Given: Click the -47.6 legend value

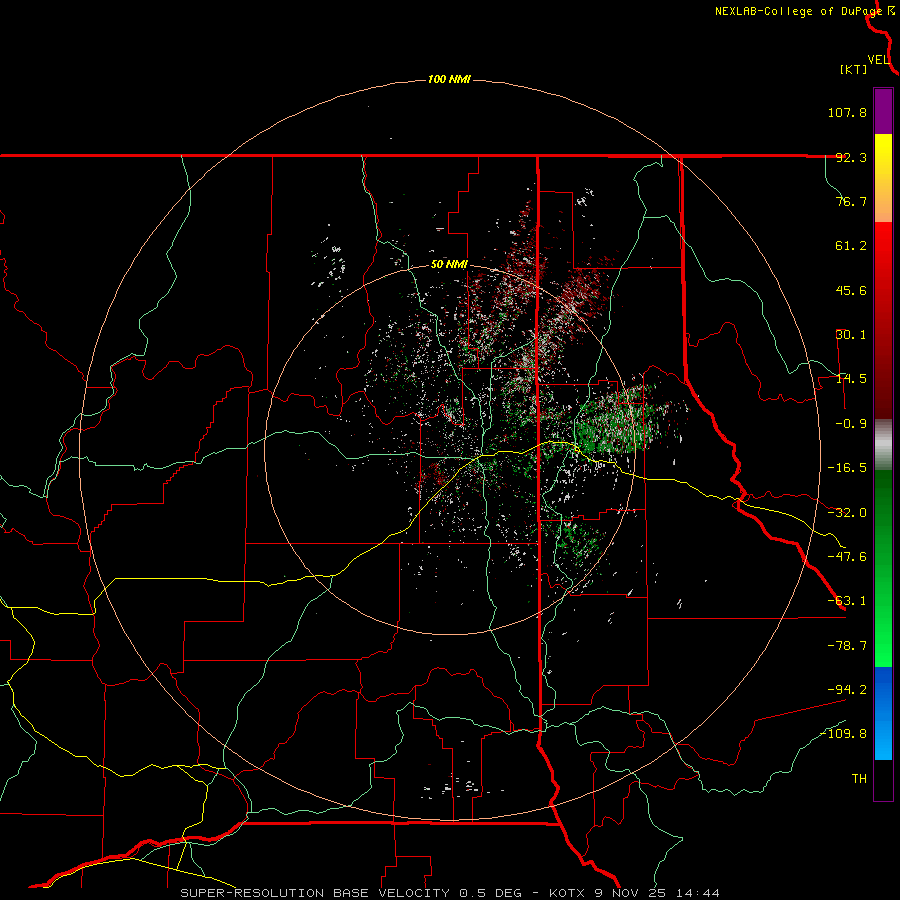Looking at the screenshot, I should [x=847, y=557].
